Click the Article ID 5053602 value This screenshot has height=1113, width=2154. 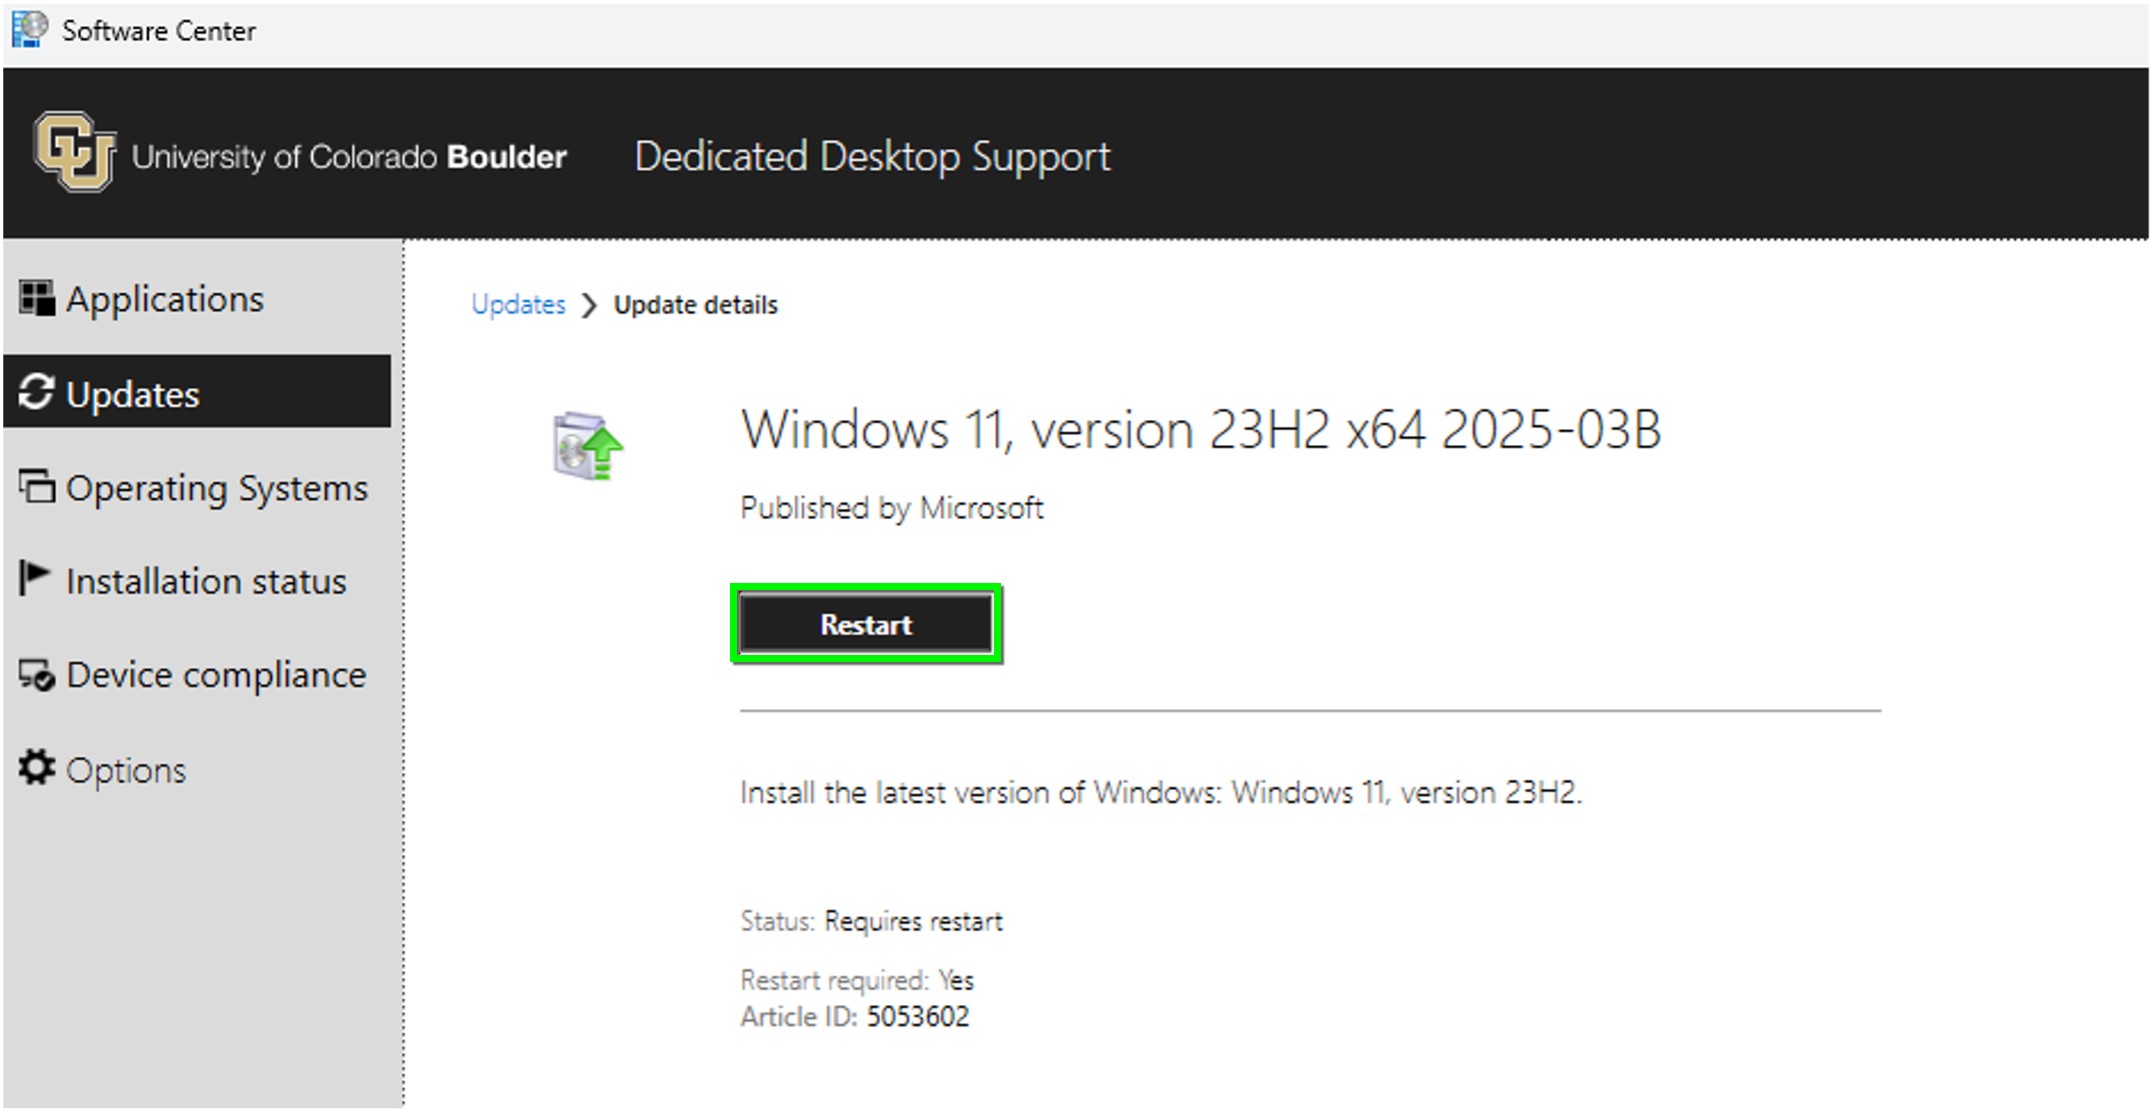(917, 1017)
